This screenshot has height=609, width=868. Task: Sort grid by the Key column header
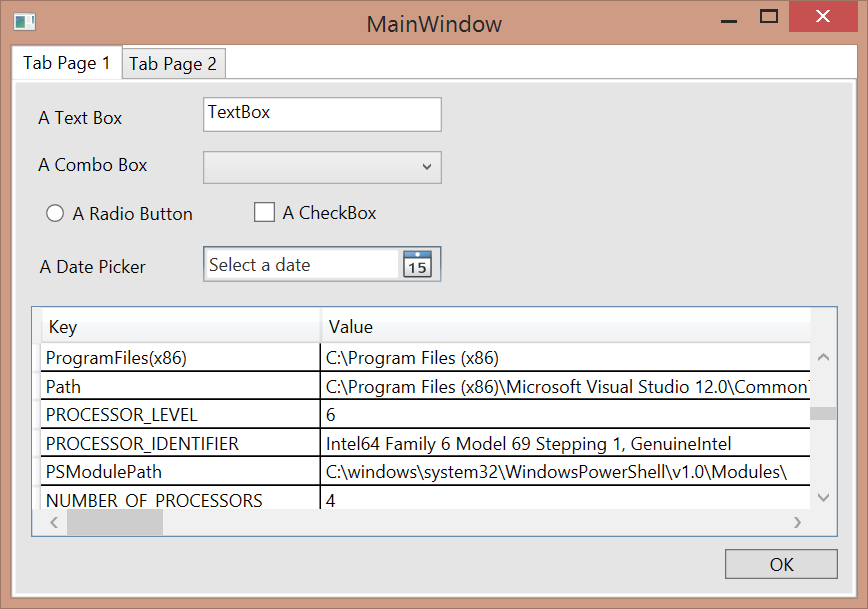(x=180, y=327)
